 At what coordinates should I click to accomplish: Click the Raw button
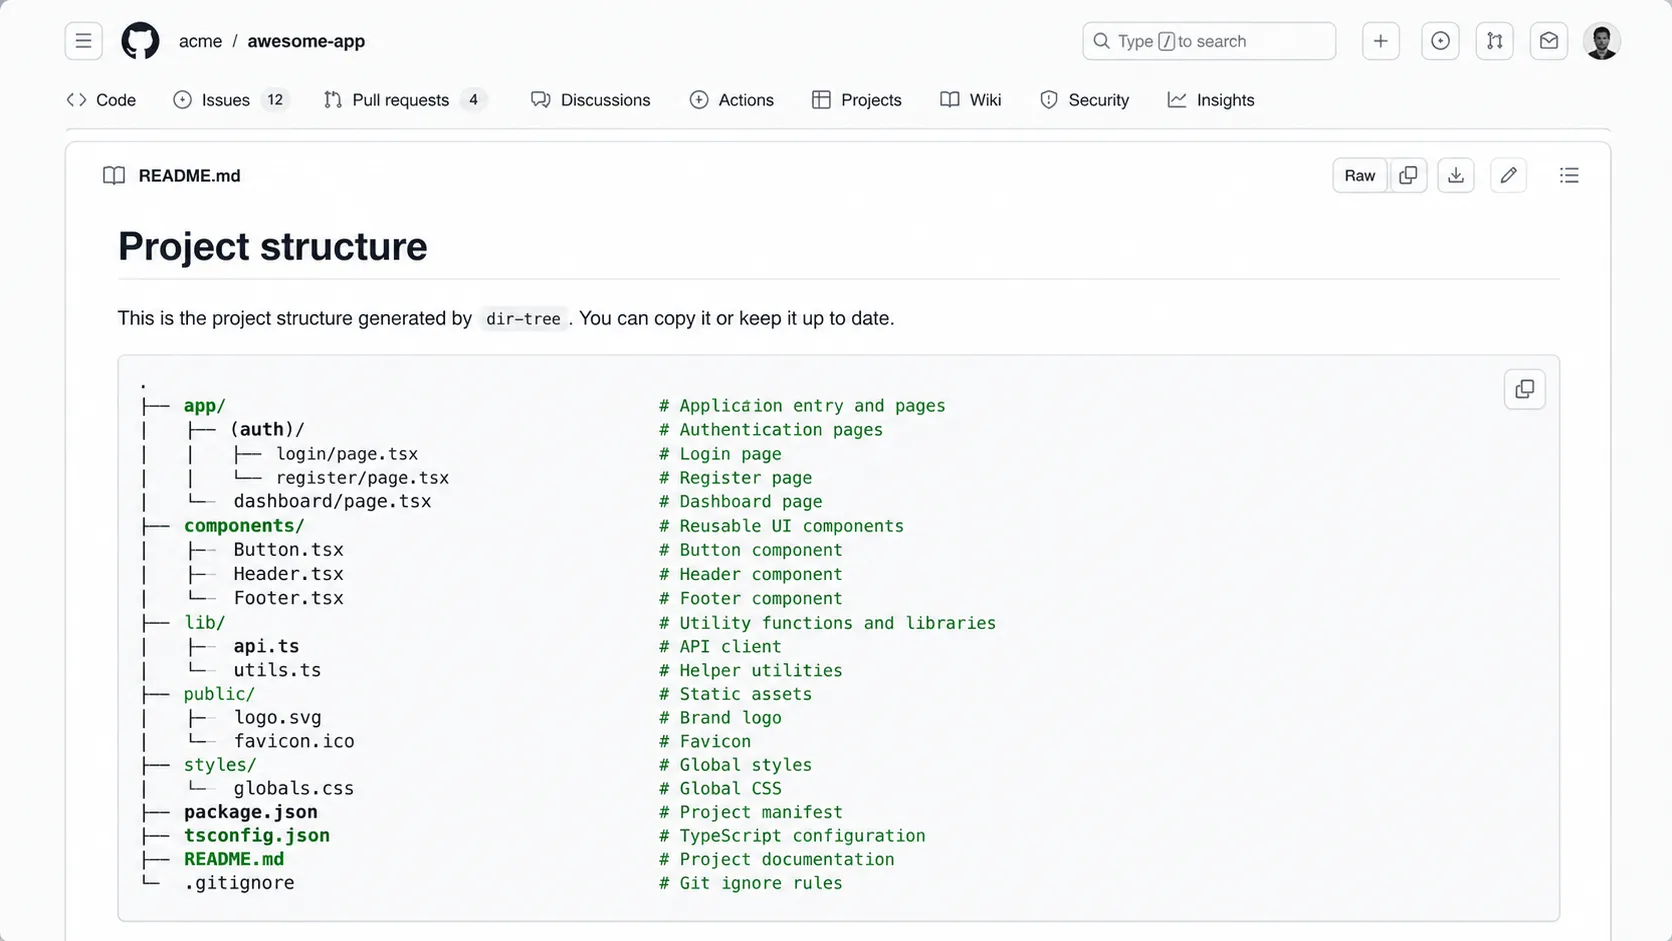pos(1359,175)
